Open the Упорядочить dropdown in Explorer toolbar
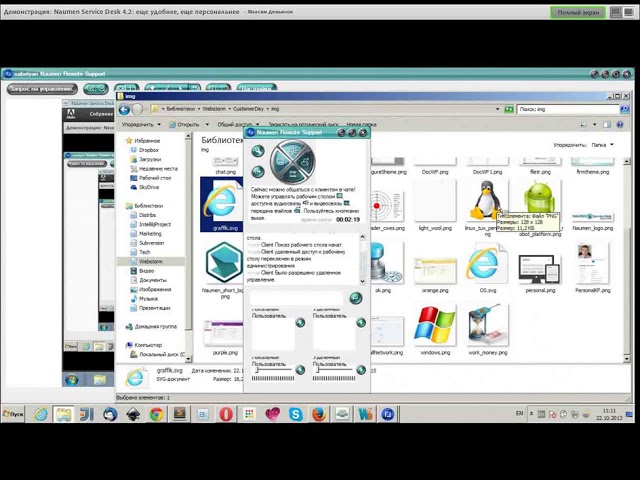640x480 pixels. click(141, 125)
